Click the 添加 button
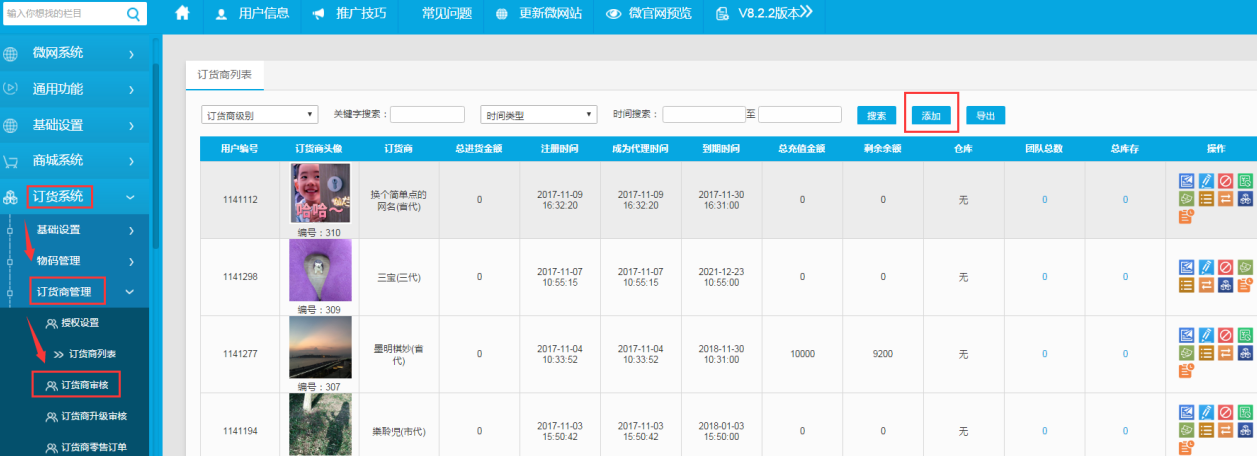 tap(931, 116)
